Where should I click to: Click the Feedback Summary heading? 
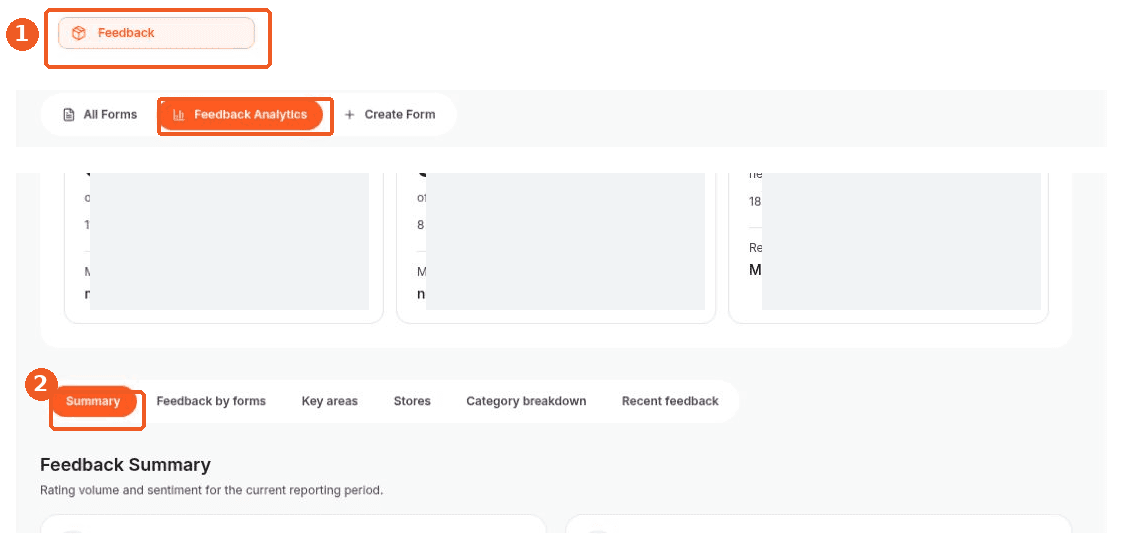(125, 465)
